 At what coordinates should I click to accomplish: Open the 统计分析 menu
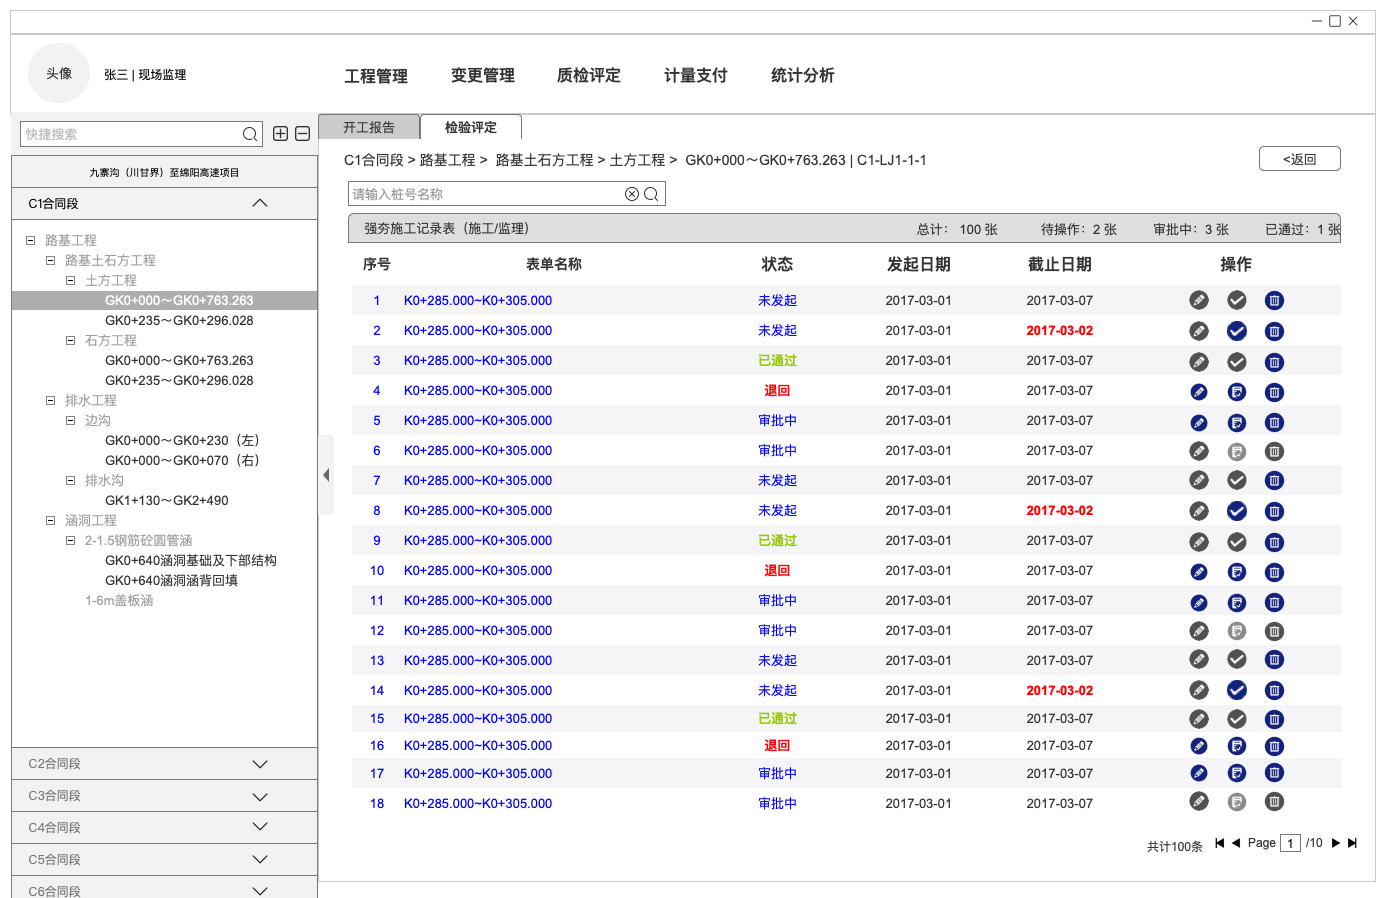[803, 75]
